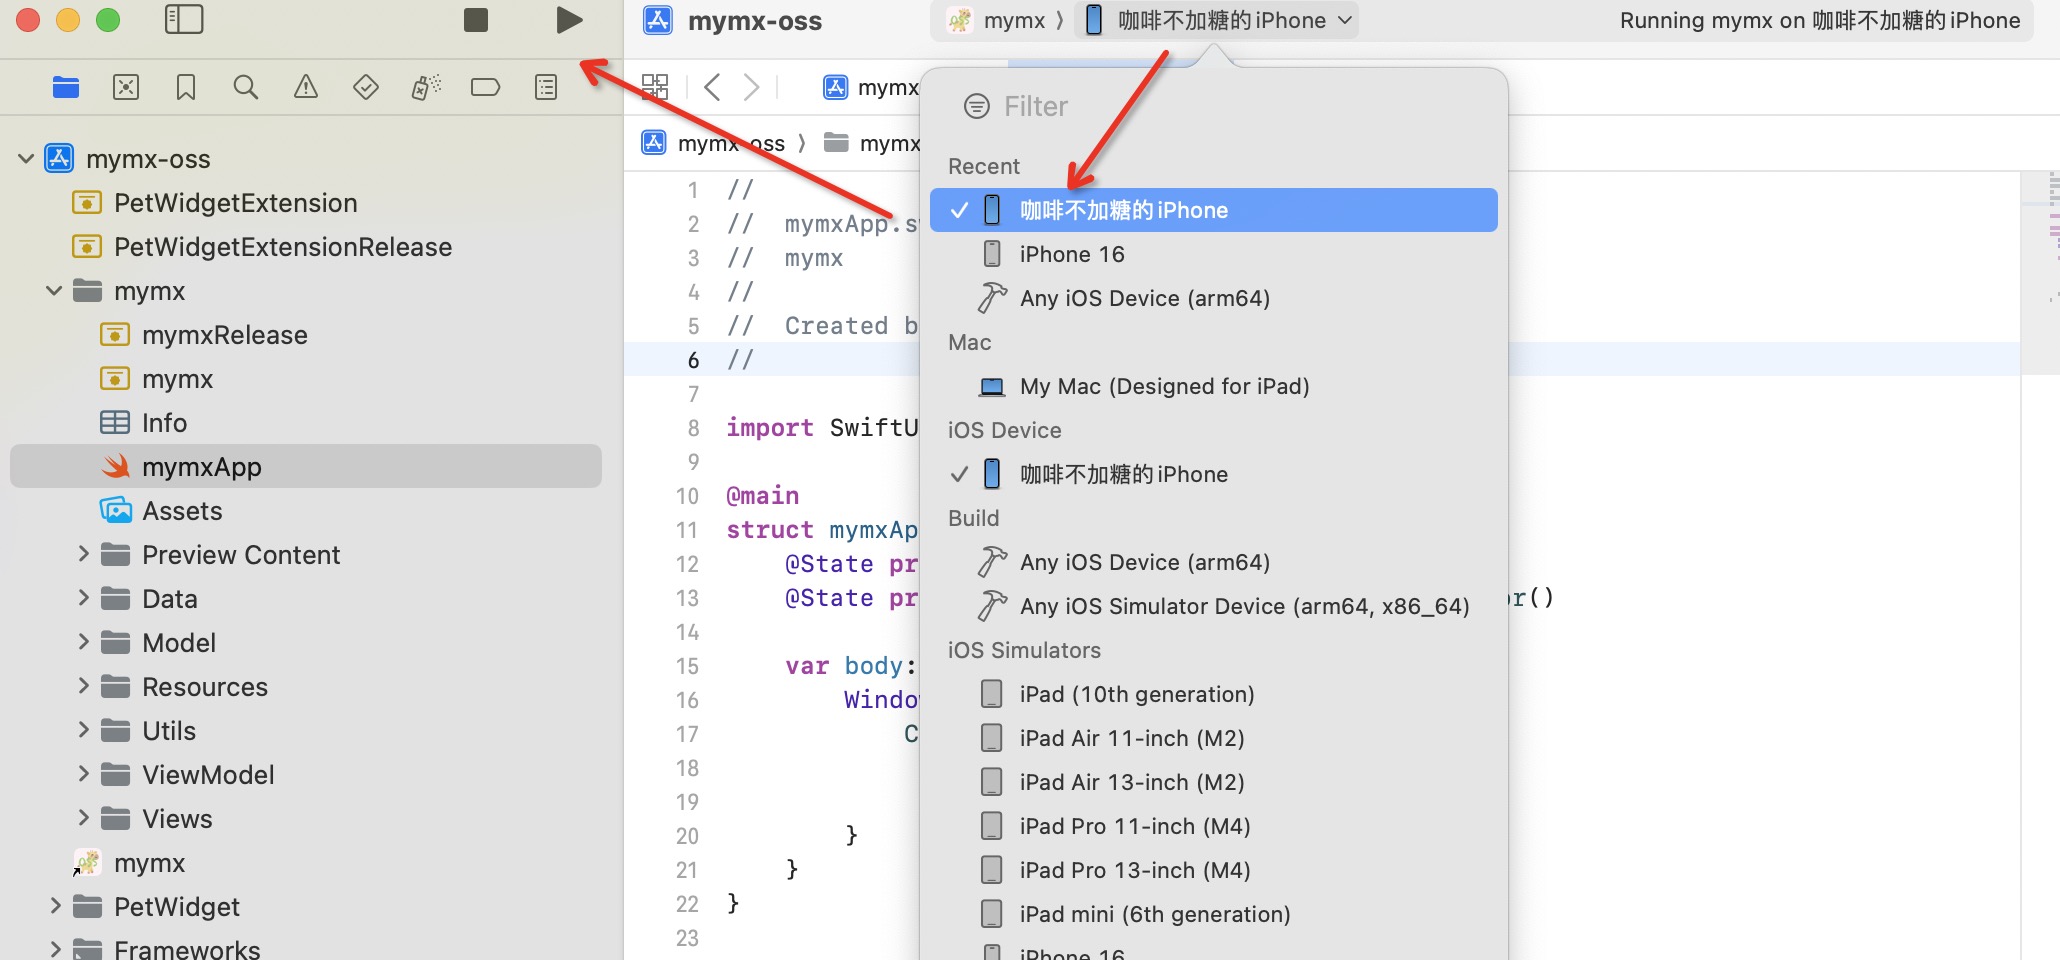Click the mymx folder breadcrumb in jump bar
The width and height of the screenshot is (2060, 960).
click(x=871, y=143)
